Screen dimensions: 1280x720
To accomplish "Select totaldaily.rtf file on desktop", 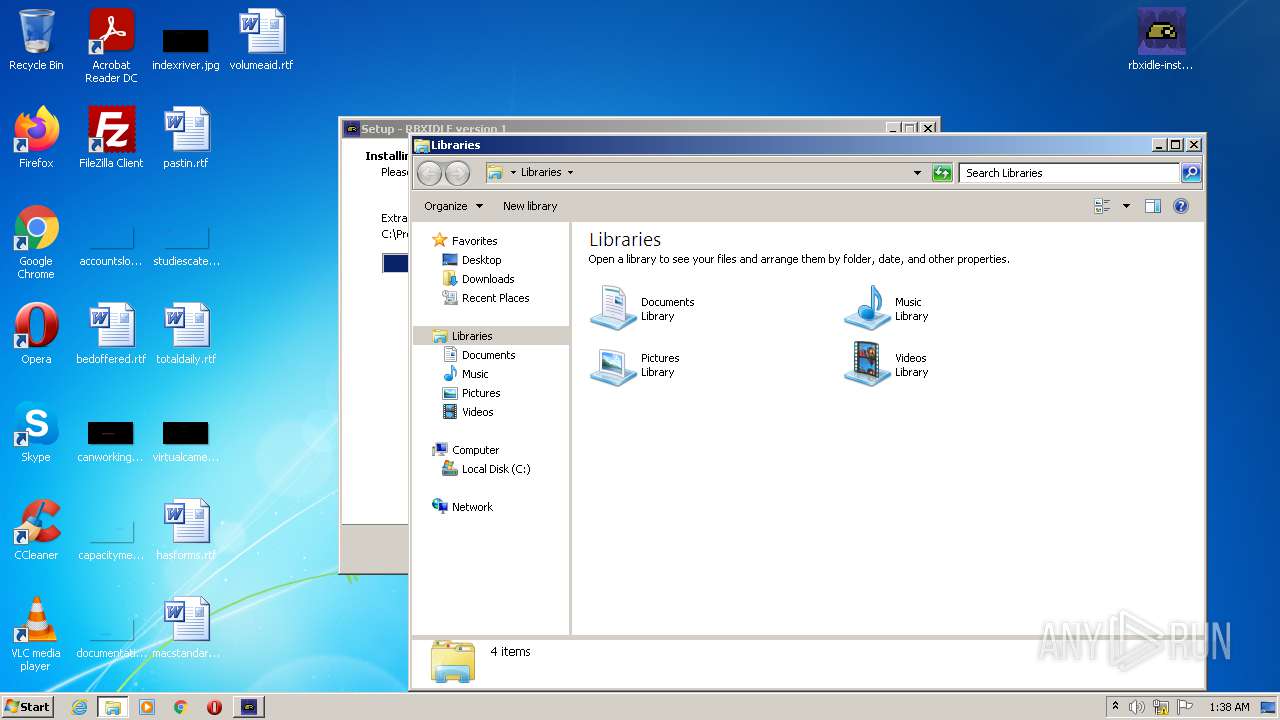I will click(x=186, y=334).
